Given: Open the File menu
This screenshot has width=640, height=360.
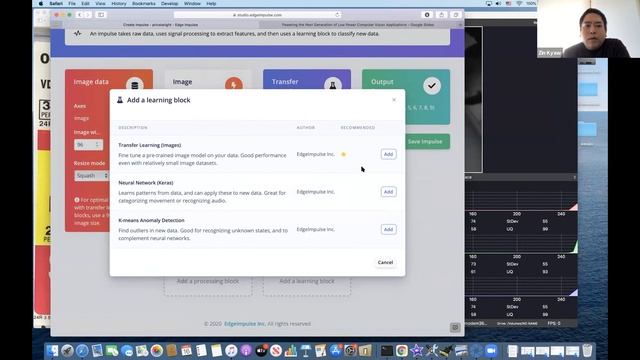Looking at the screenshot, I should point(72,4).
